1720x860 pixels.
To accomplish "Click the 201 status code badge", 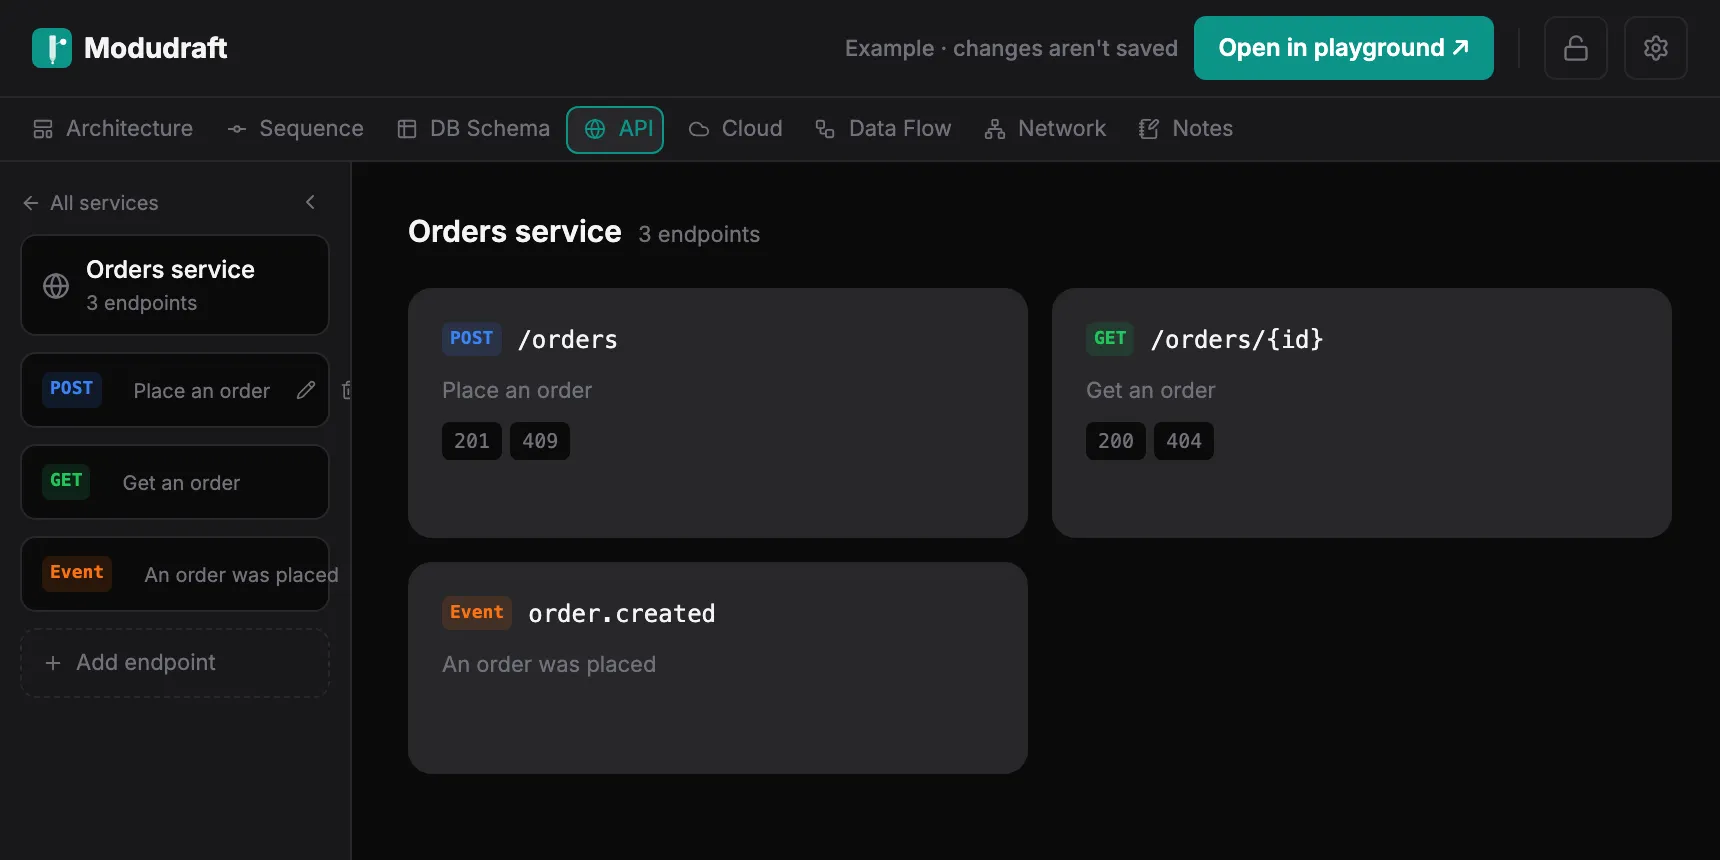I will tap(472, 441).
